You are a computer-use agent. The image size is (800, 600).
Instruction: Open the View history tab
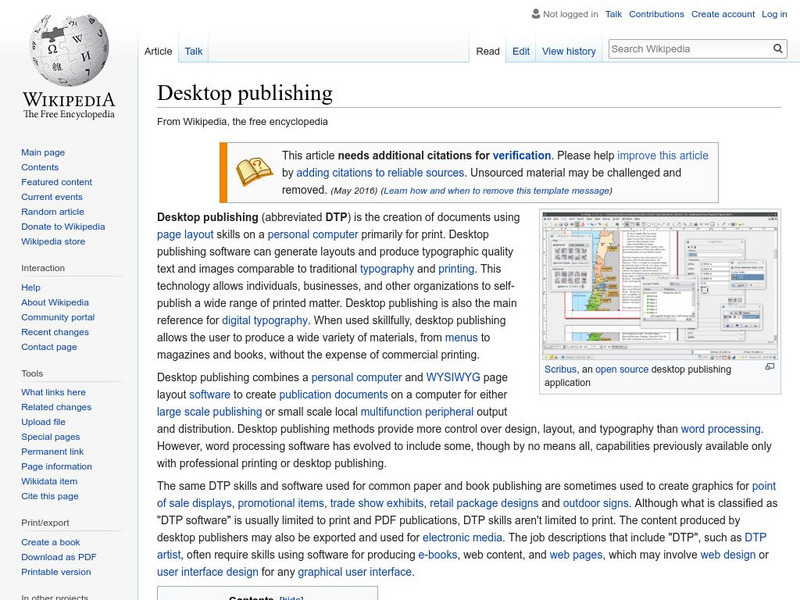coord(568,51)
